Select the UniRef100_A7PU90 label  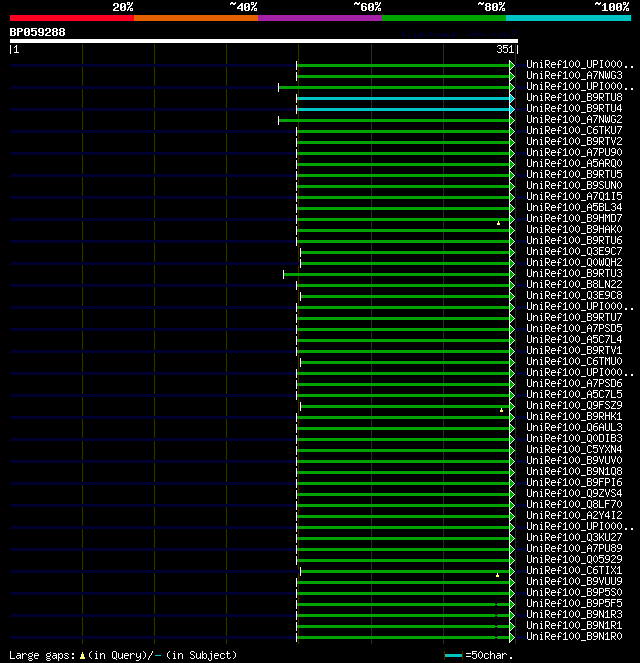(574, 152)
